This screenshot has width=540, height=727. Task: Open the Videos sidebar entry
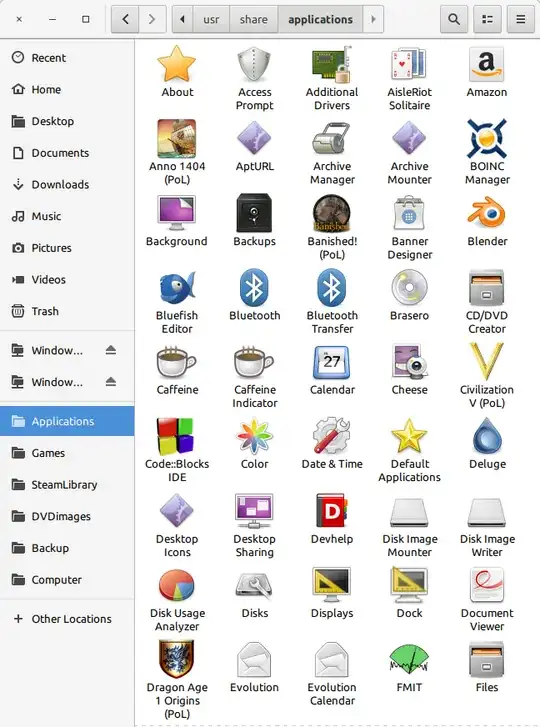[x=67, y=280]
